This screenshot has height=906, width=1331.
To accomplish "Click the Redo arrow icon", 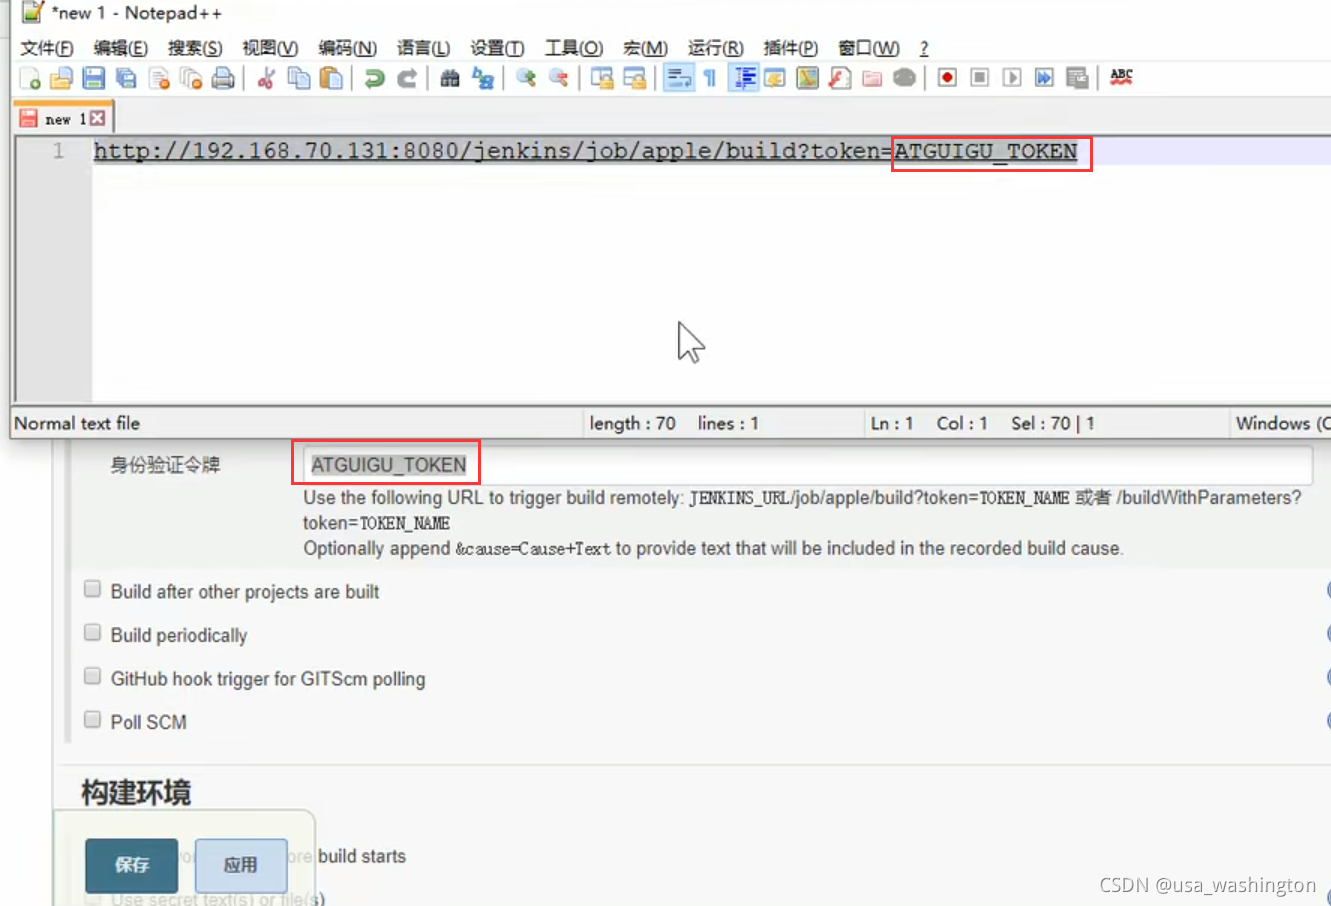I will 407,78.
